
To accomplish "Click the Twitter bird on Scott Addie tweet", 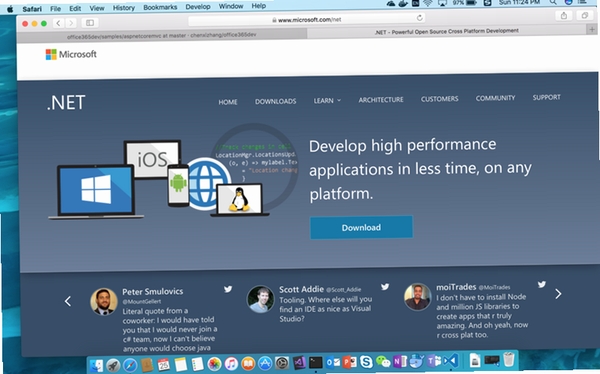I will 385,286.
